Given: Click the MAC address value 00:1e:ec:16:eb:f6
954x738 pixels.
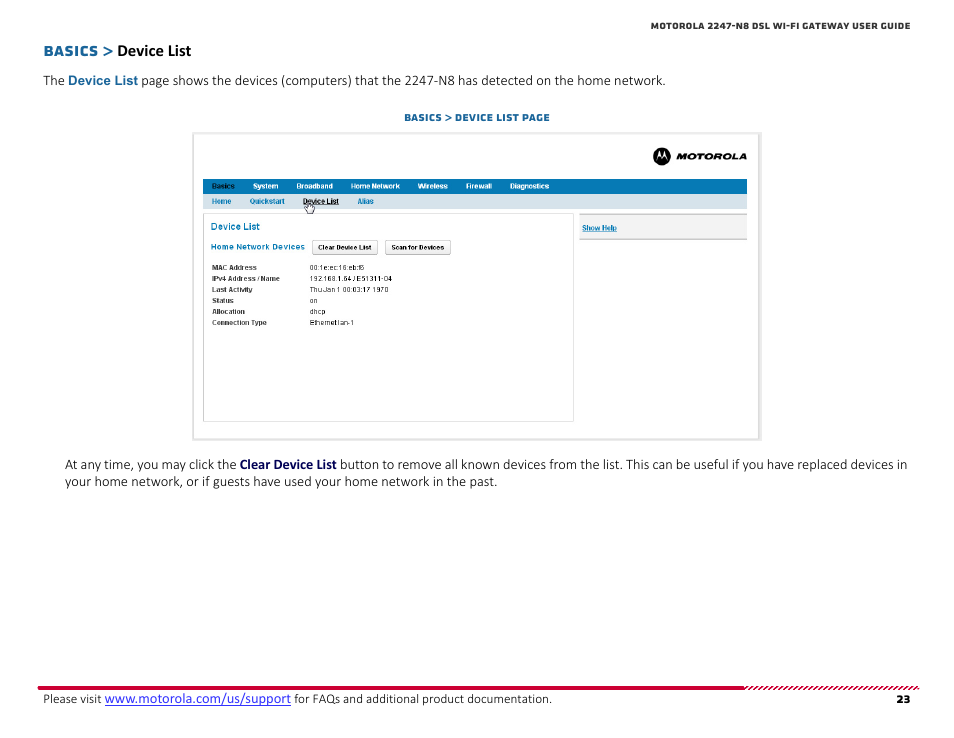Looking at the screenshot, I should pos(336,268).
